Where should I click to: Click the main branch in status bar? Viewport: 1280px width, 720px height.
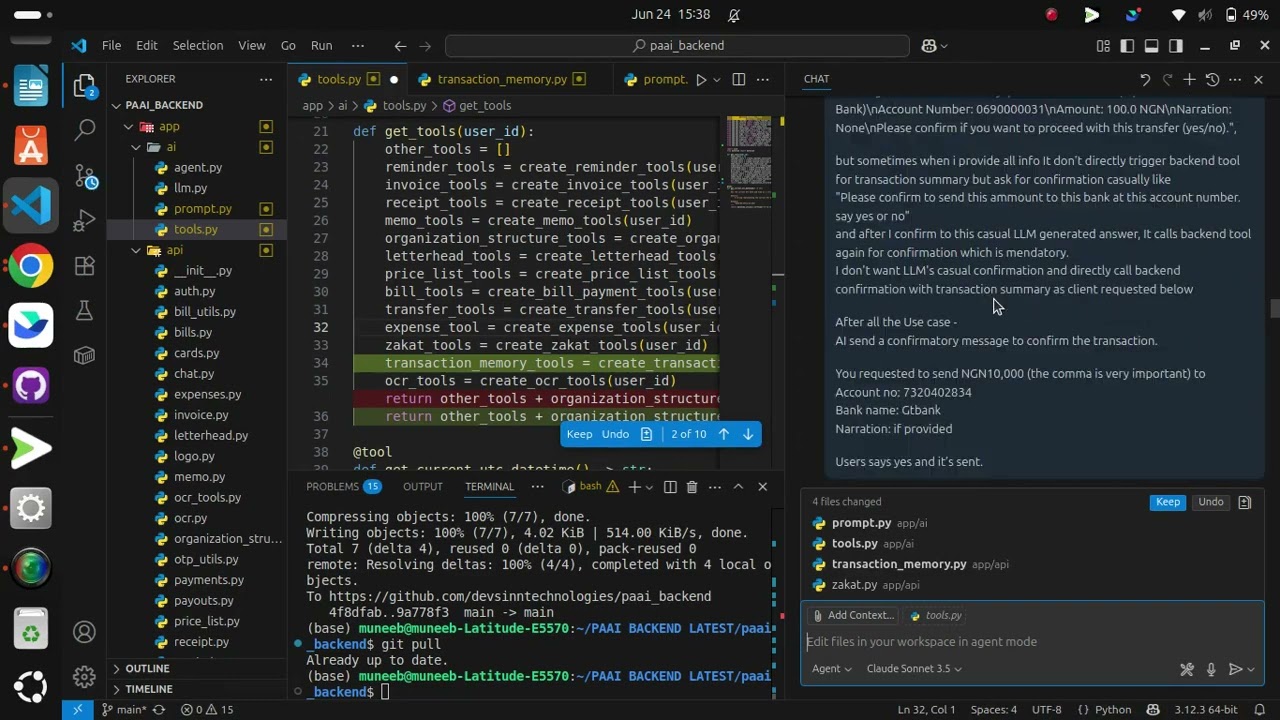pos(124,710)
